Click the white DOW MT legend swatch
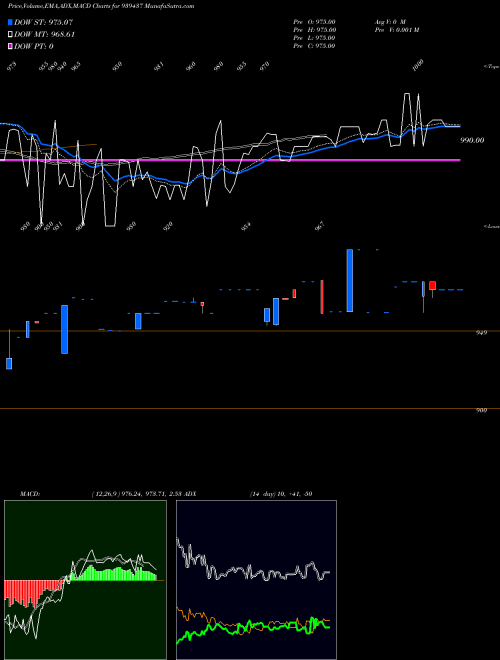This screenshot has width=500, height=660. click(x=10, y=34)
